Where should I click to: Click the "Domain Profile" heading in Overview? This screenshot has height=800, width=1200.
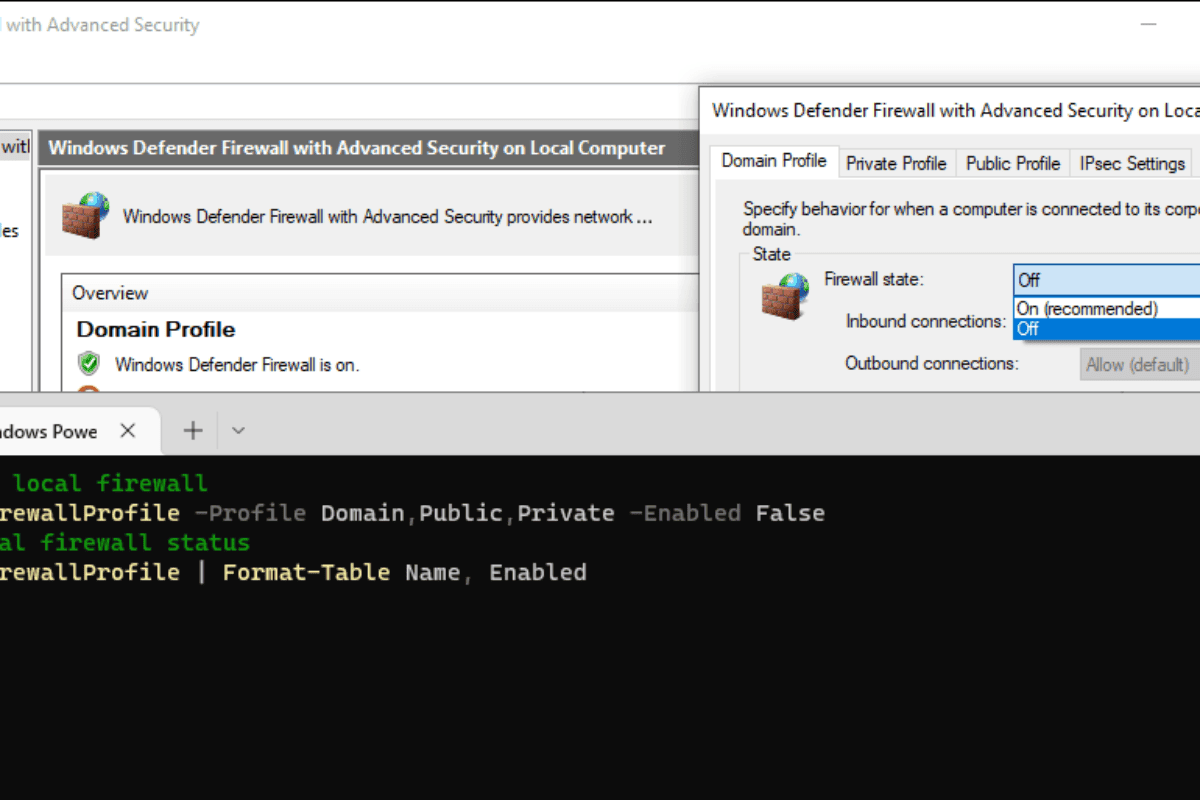155,329
